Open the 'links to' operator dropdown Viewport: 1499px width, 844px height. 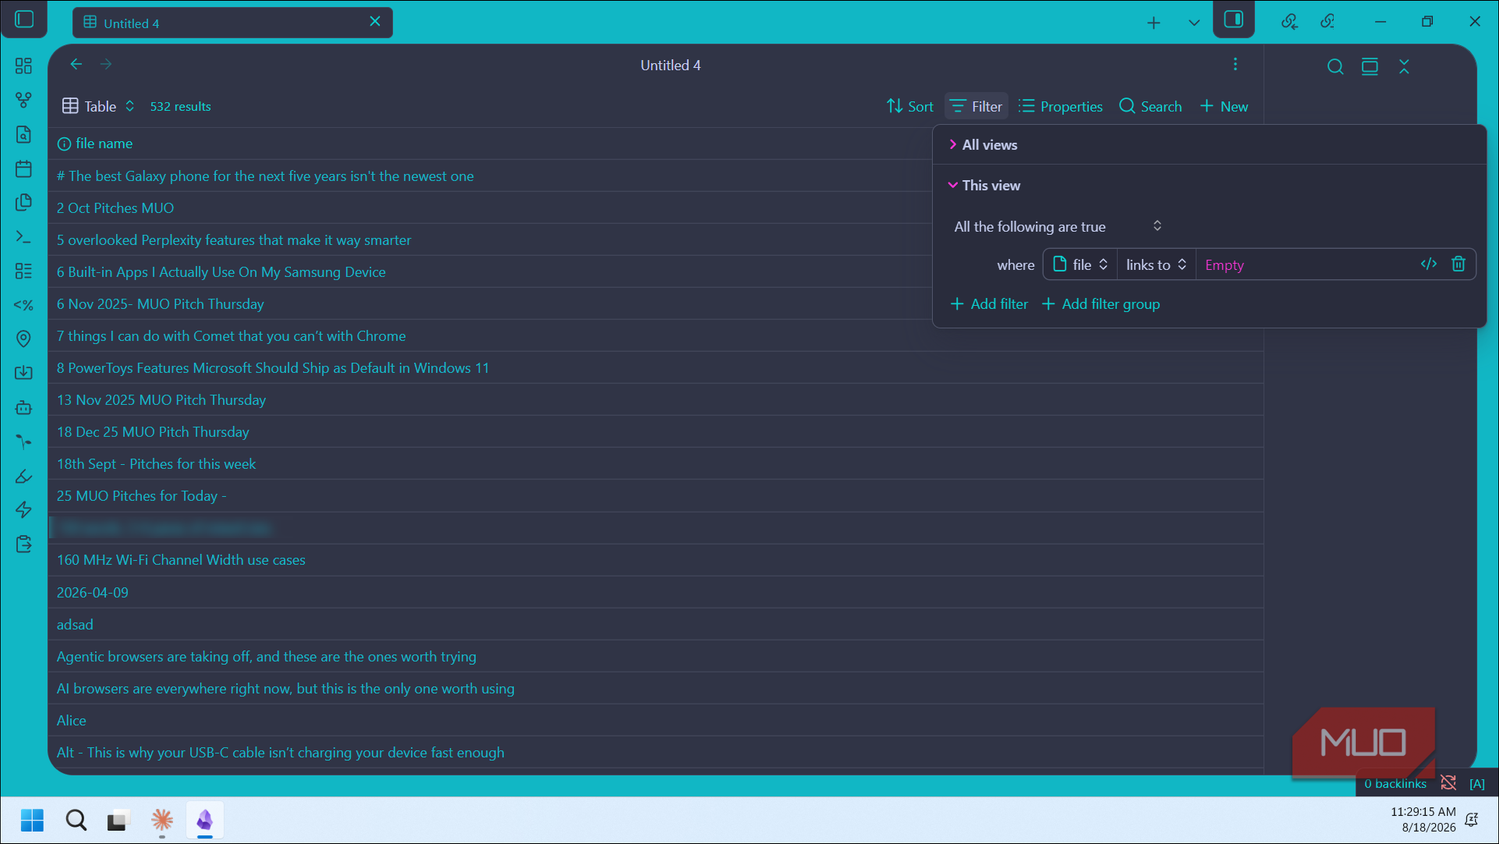point(1156,264)
